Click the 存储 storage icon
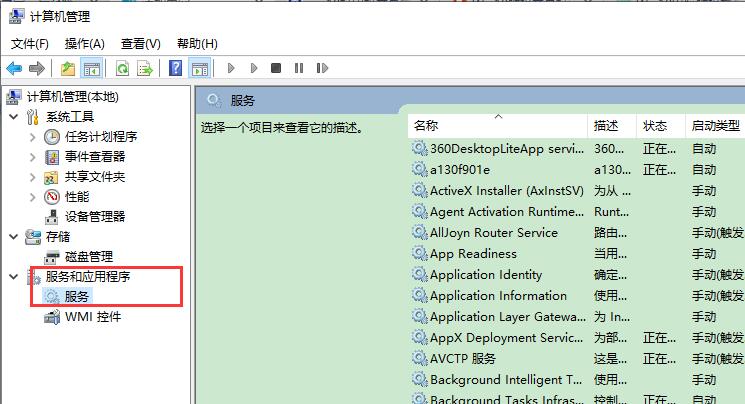Image resolution: width=745 pixels, height=404 pixels. 33,237
